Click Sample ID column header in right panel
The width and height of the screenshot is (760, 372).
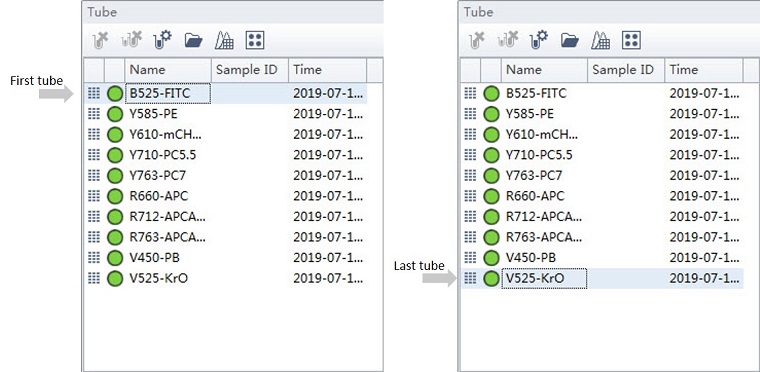pos(627,70)
